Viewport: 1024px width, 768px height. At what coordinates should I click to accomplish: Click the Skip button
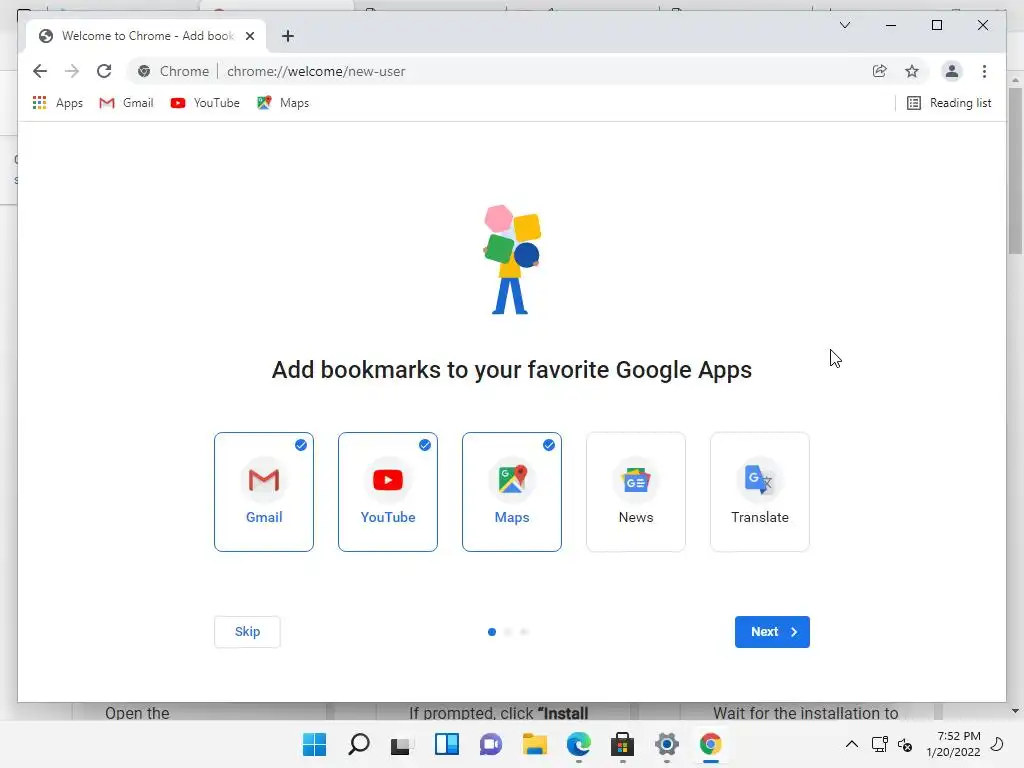[x=248, y=632]
